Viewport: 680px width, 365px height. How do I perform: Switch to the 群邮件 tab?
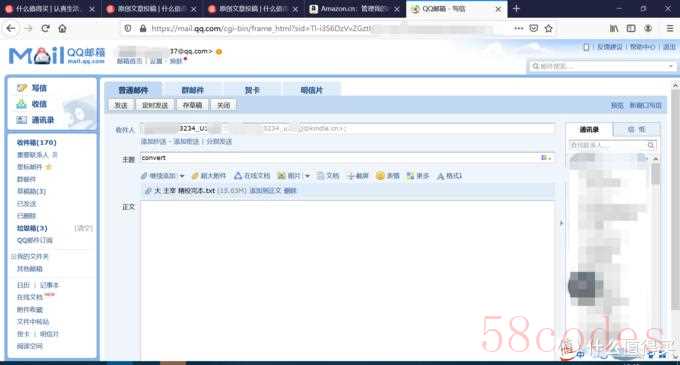[193, 90]
